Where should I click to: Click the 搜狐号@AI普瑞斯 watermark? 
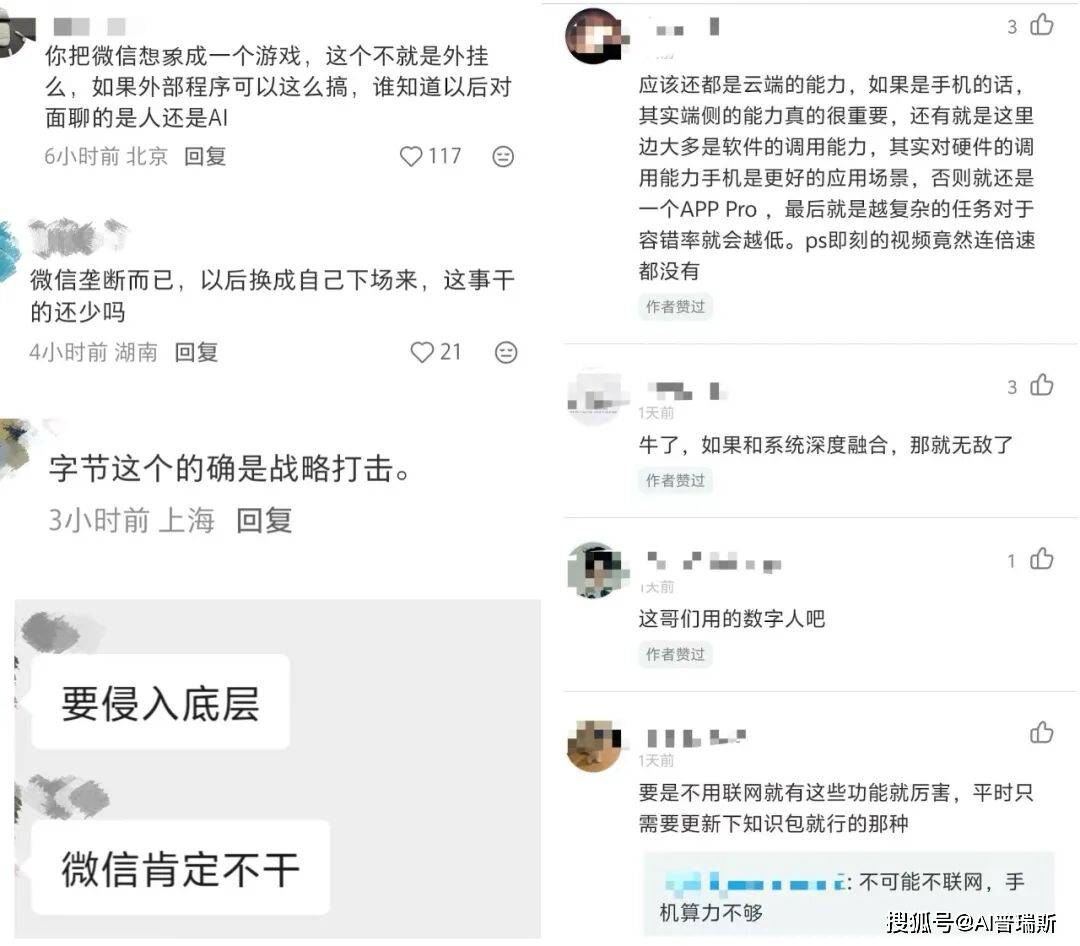[971, 923]
